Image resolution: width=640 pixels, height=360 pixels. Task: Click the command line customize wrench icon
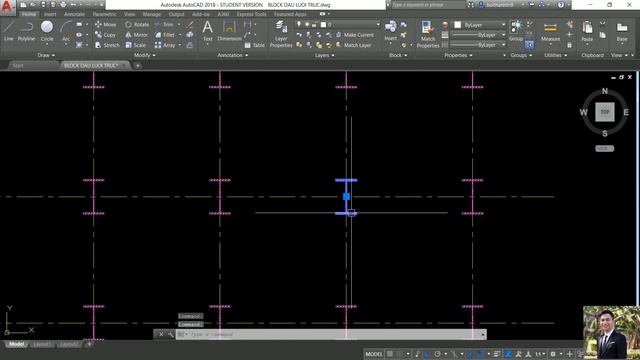[x=171, y=334]
